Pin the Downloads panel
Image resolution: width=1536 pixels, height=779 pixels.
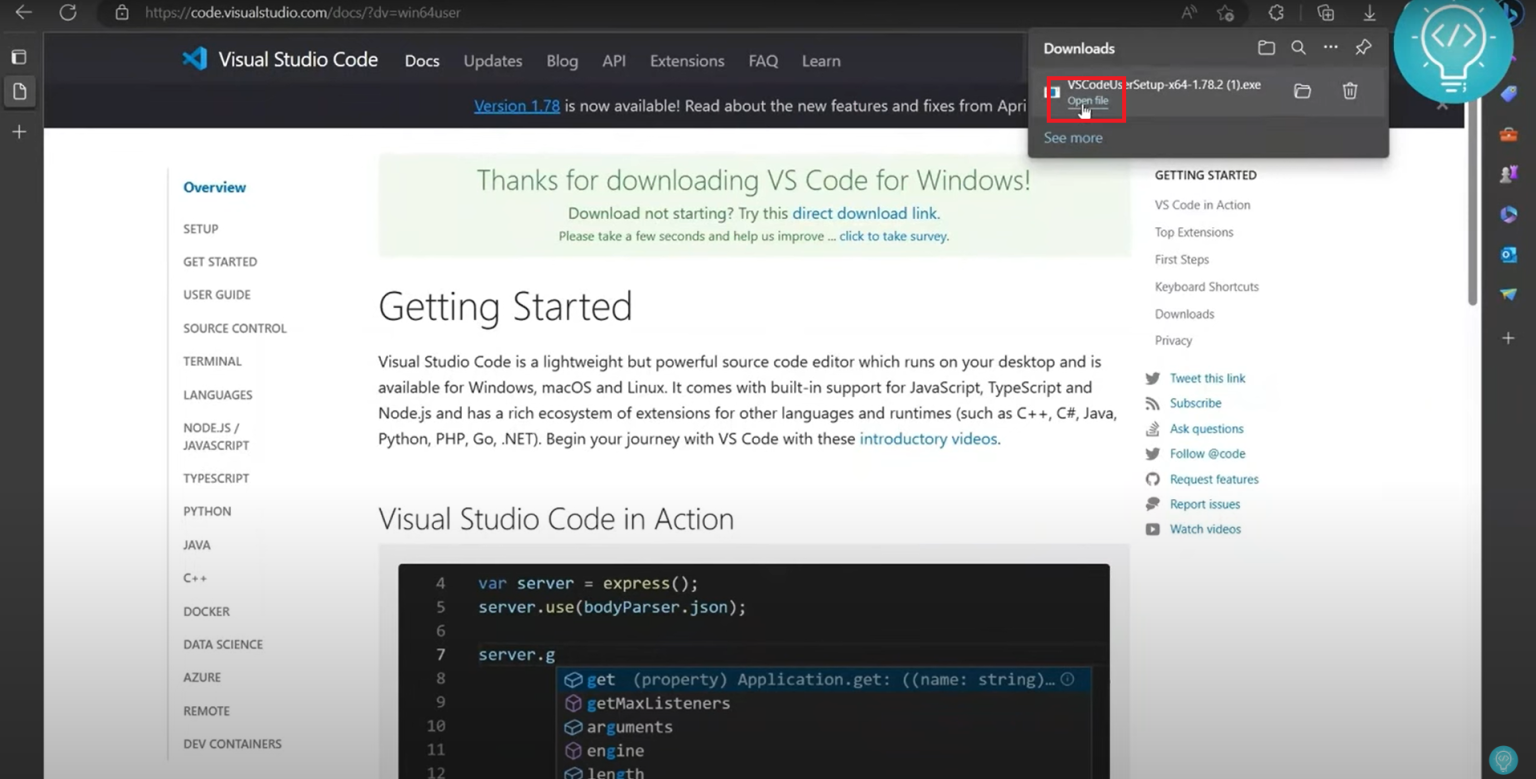(x=1363, y=47)
